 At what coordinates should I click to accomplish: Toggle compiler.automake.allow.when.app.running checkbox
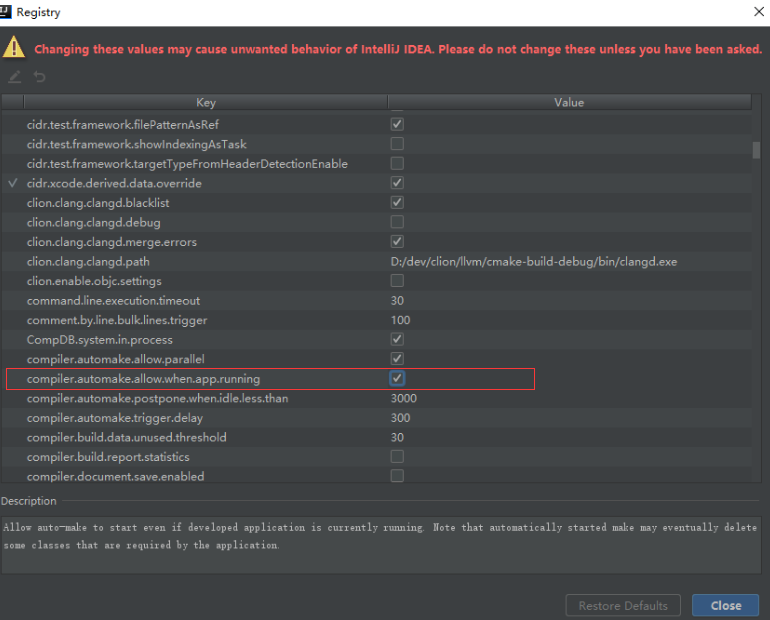pyautogui.click(x=397, y=378)
